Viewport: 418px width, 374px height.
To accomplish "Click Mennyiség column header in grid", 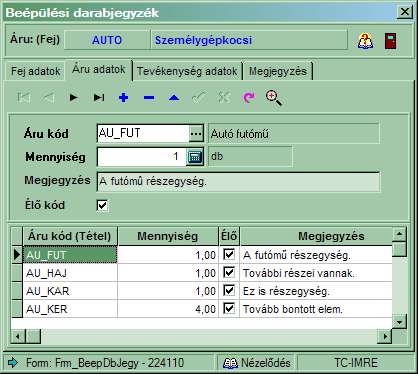I will (168, 236).
